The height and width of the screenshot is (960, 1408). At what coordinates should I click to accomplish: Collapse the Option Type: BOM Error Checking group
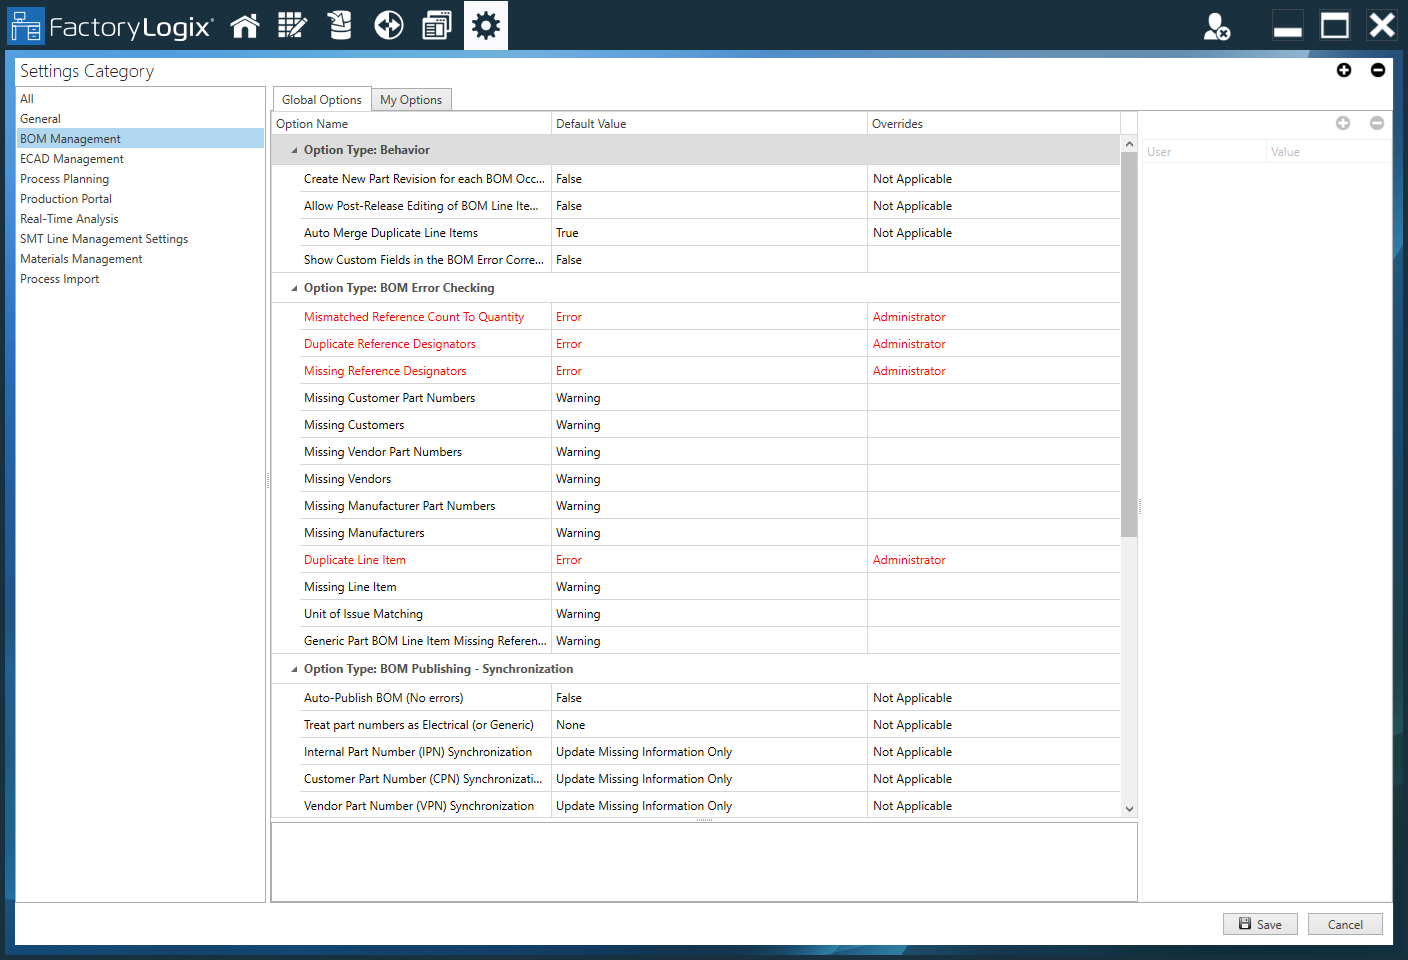click(x=294, y=288)
